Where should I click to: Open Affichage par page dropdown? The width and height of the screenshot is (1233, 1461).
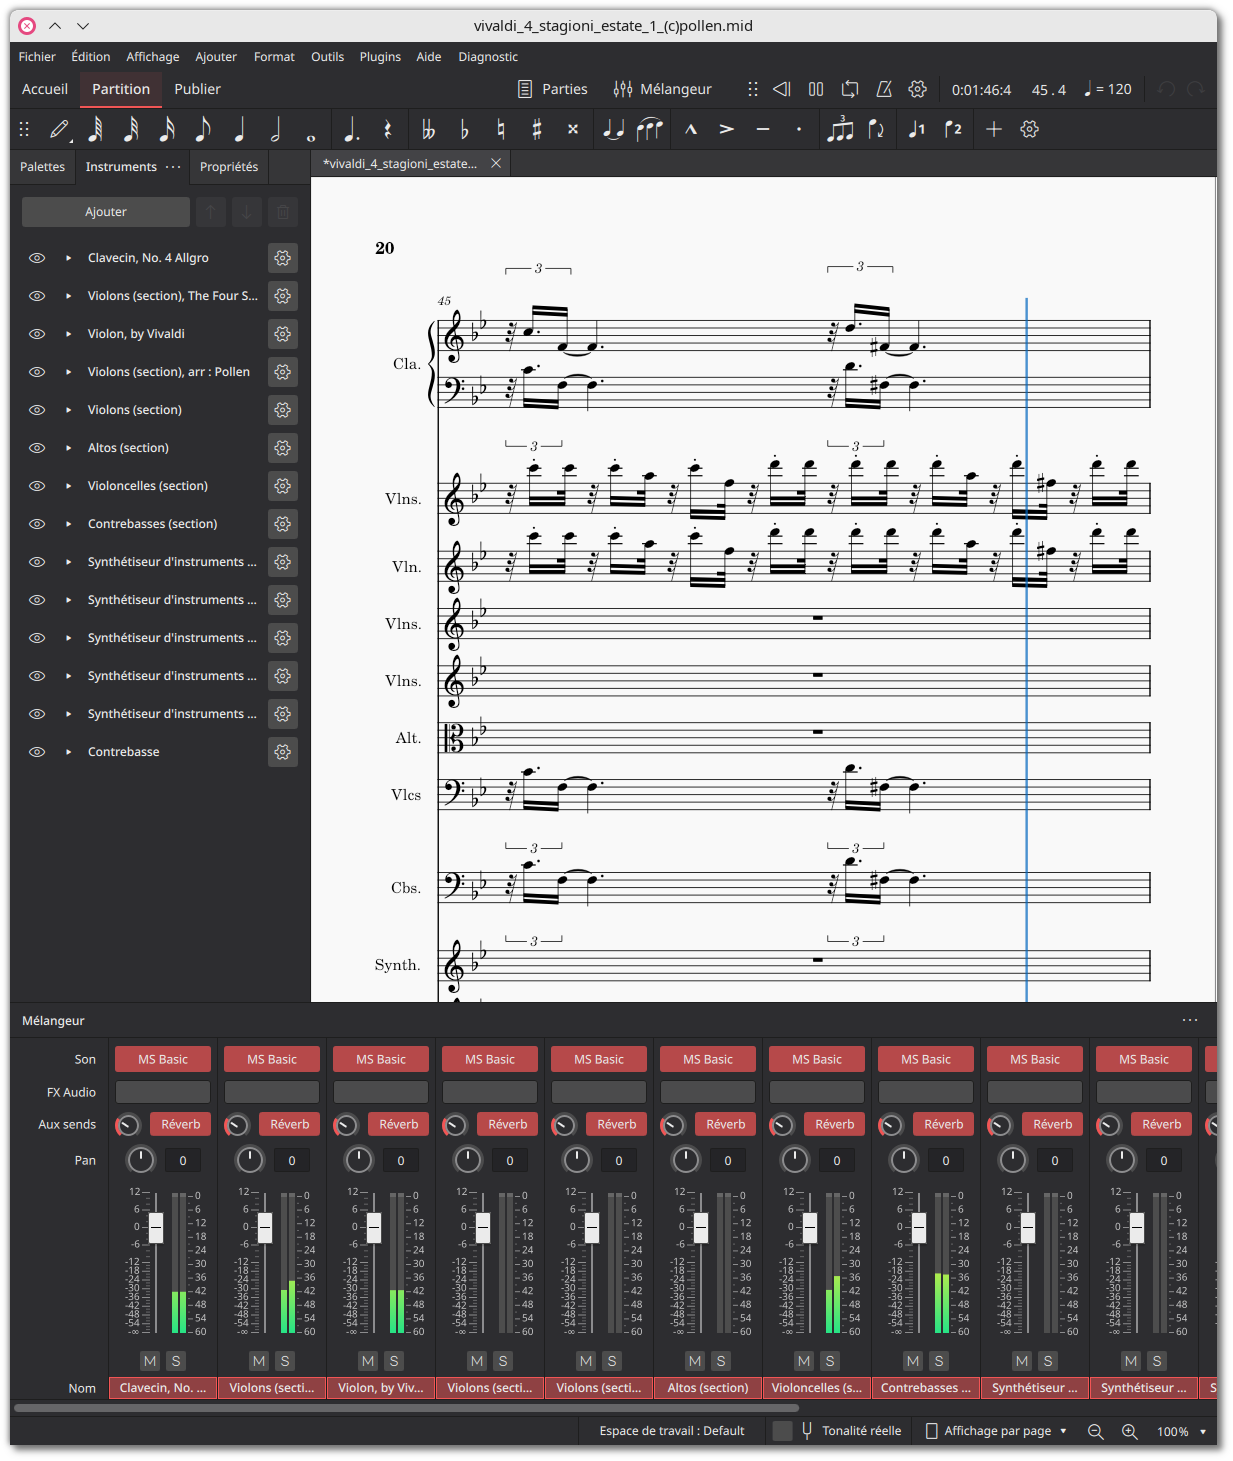[997, 1431]
